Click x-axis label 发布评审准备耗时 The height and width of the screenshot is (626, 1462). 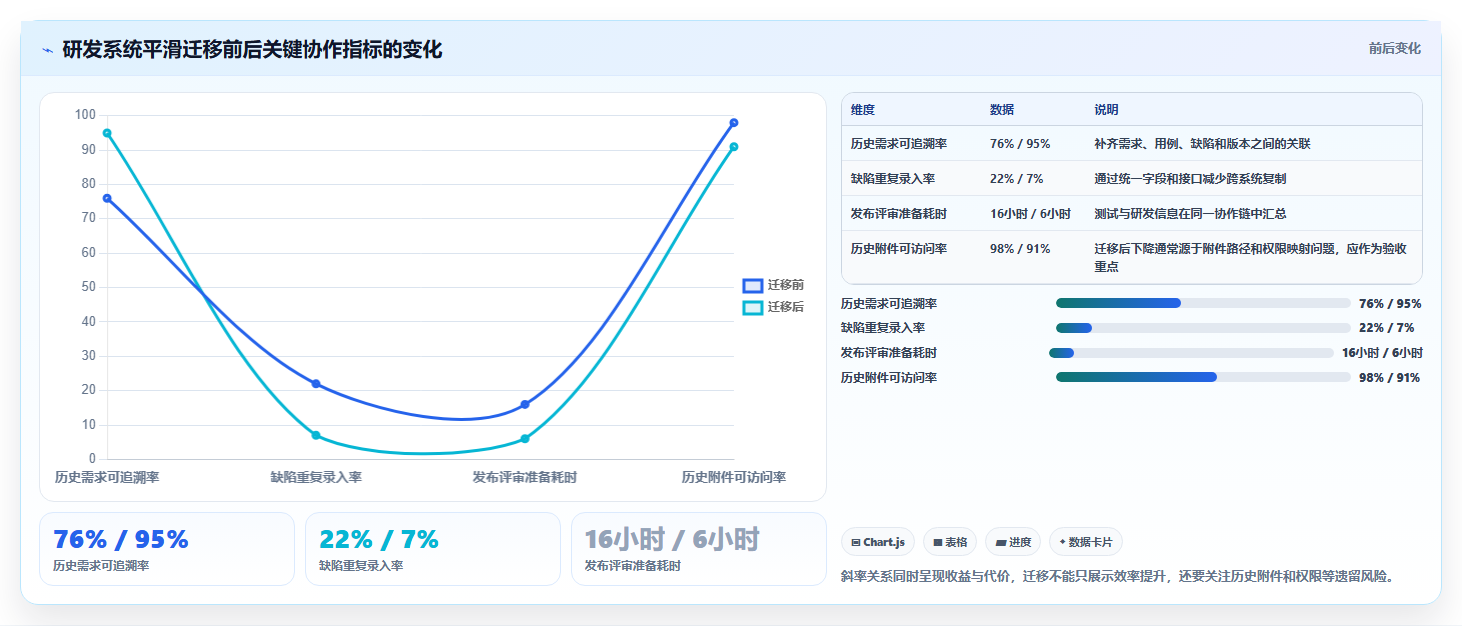pos(525,478)
